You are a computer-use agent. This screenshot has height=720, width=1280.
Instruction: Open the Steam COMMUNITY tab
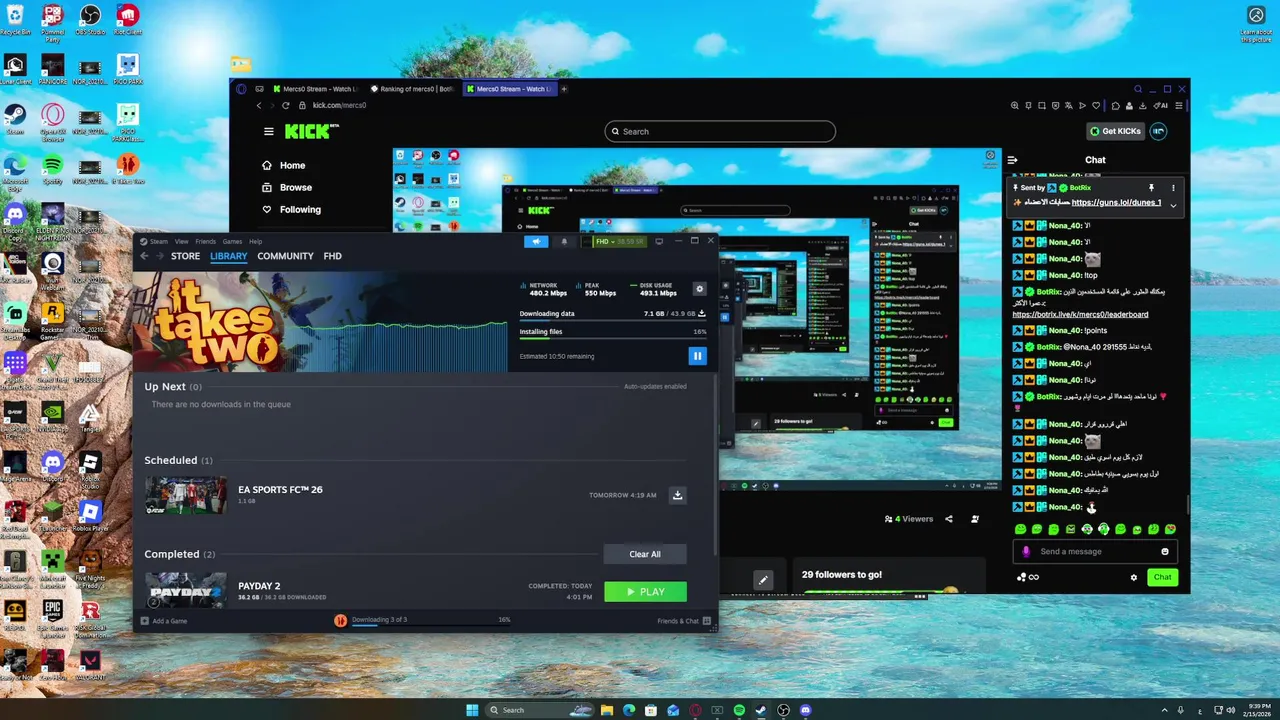click(x=285, y=256)
